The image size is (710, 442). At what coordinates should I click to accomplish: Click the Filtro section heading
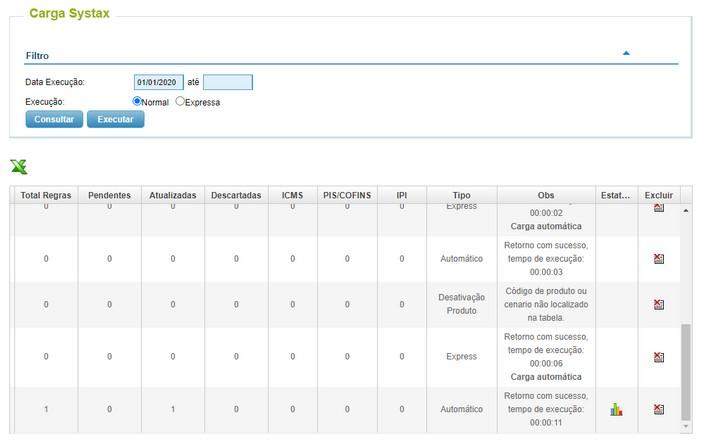point(37,56)
